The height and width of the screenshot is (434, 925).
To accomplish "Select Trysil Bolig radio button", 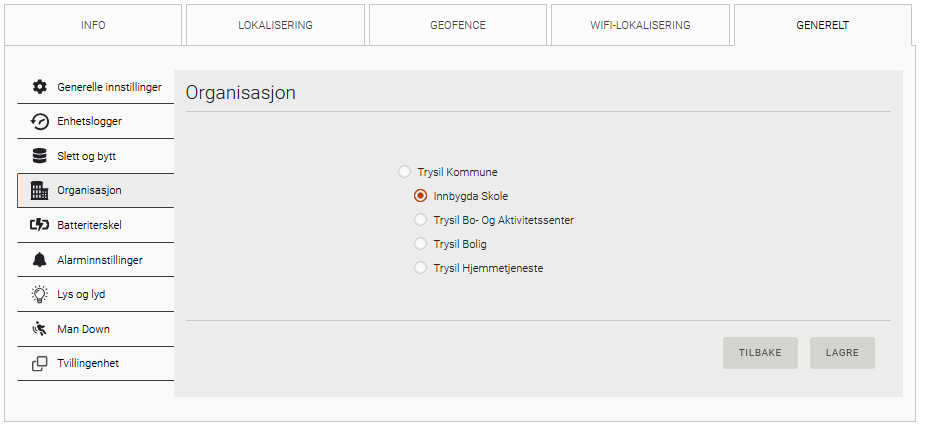I will click(x=421, y=244).
